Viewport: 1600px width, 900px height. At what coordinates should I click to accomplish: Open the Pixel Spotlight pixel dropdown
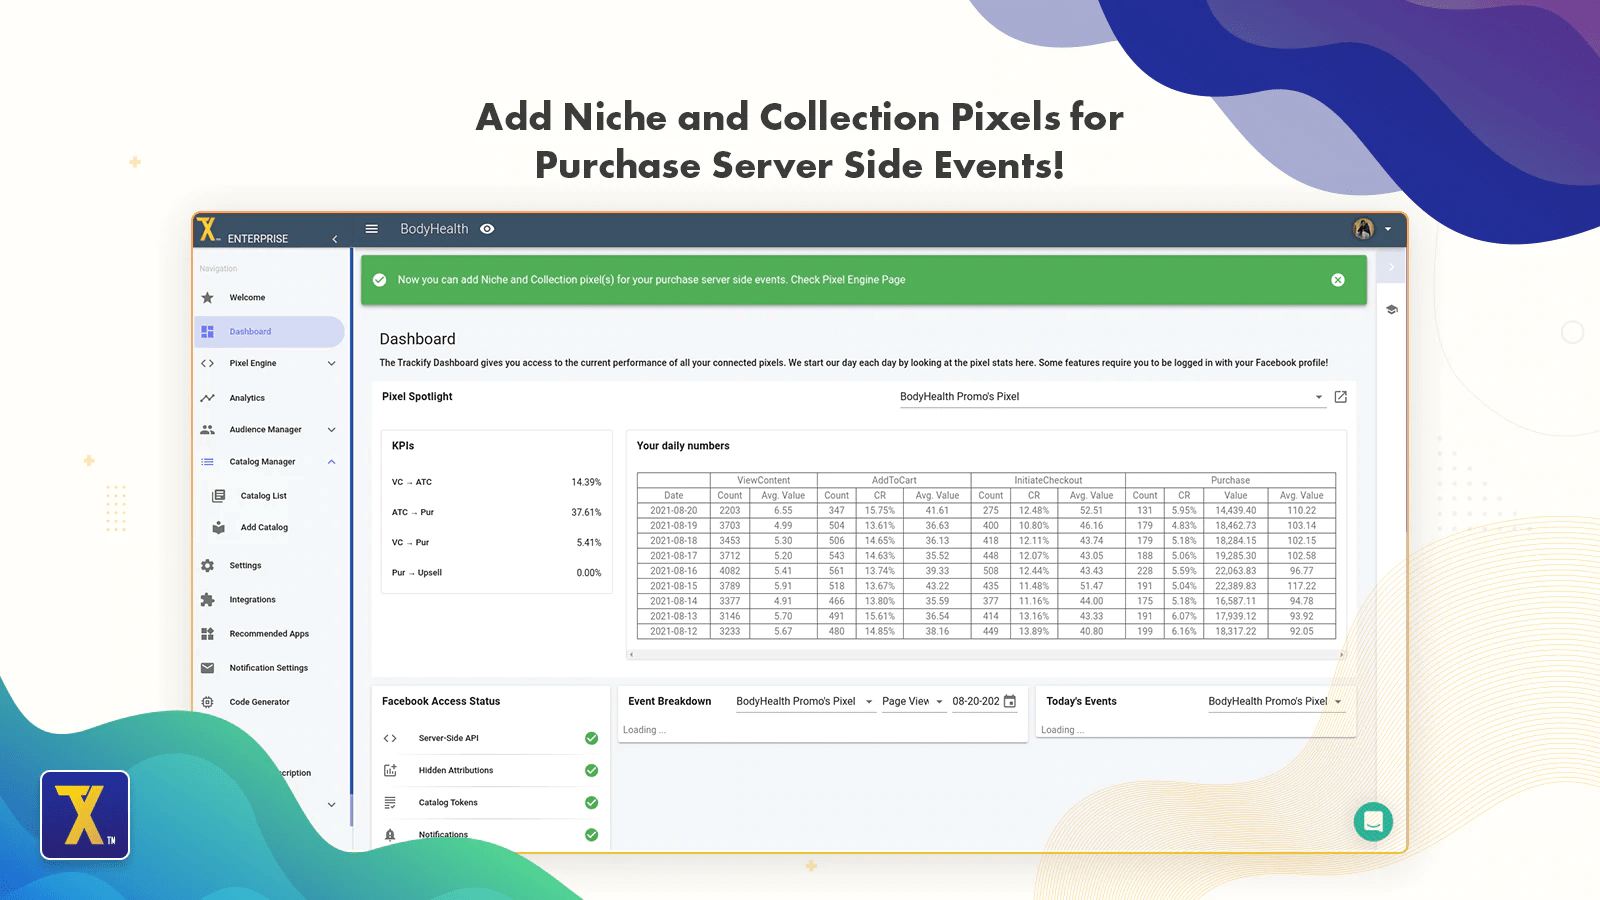click(1112, 397)
